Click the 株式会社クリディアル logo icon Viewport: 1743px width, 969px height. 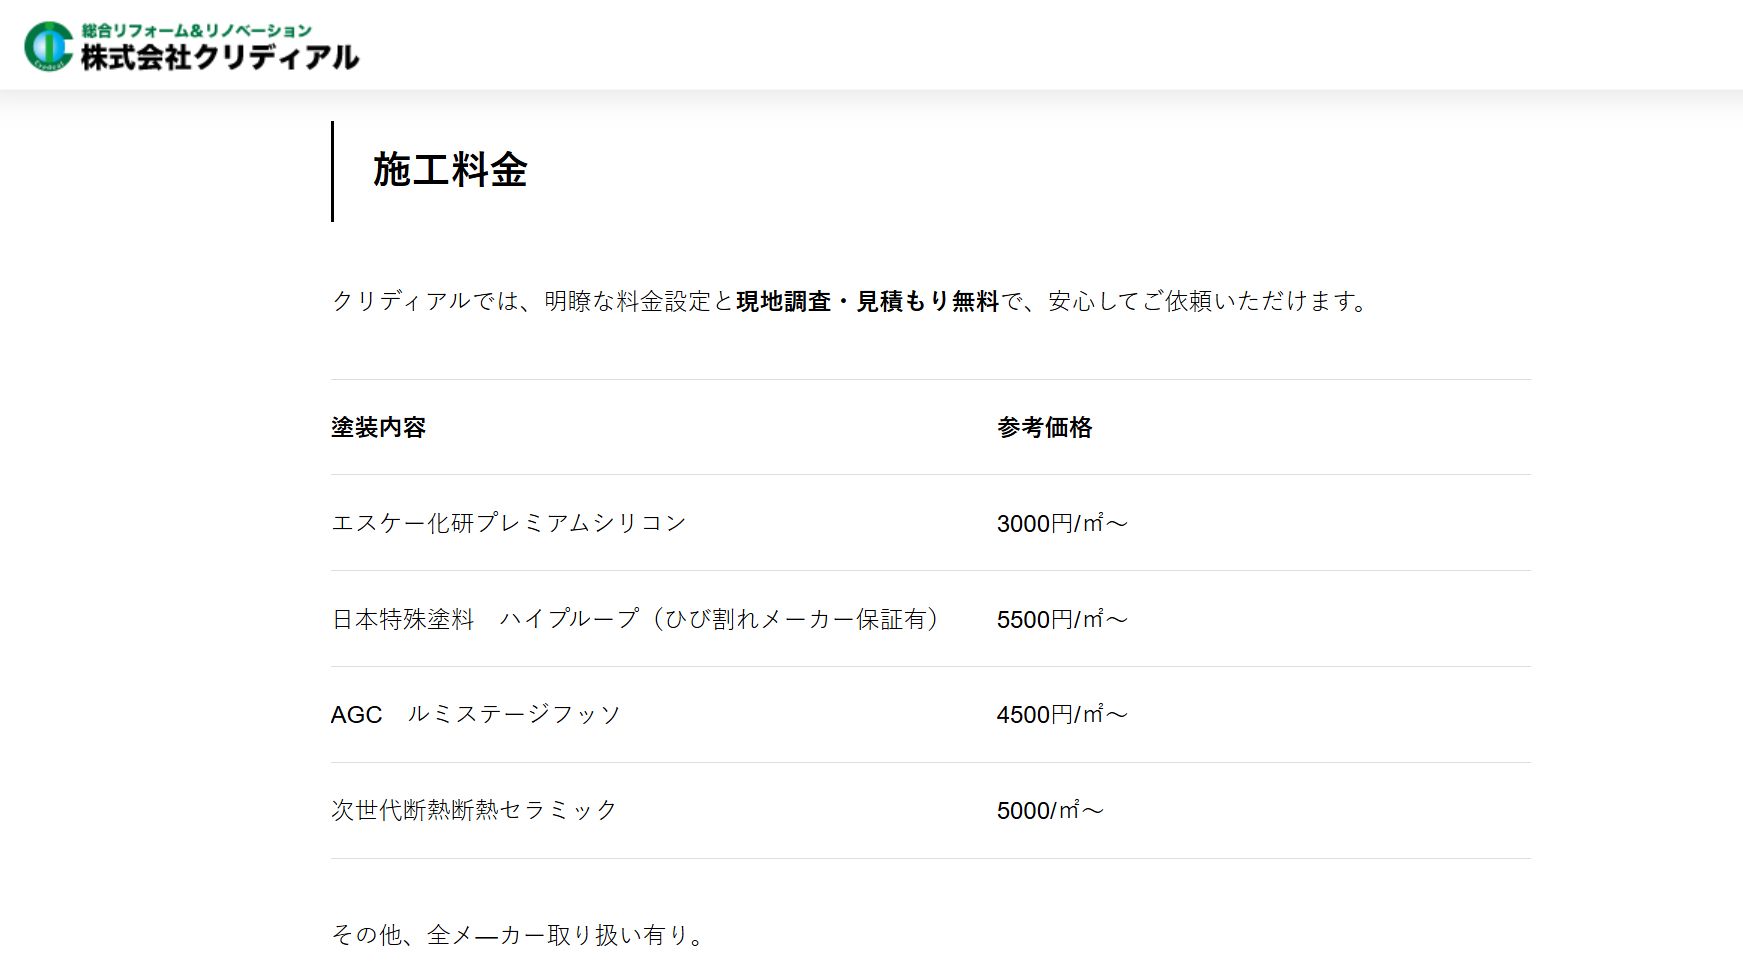point(49,46)
